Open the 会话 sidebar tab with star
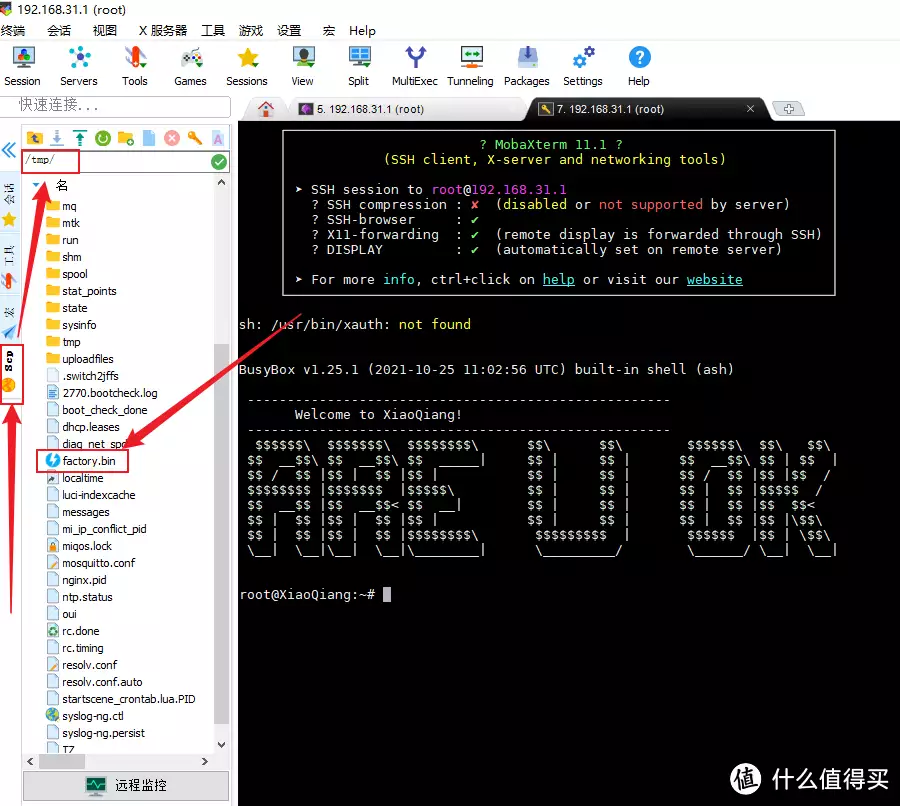 pos(9,206)
